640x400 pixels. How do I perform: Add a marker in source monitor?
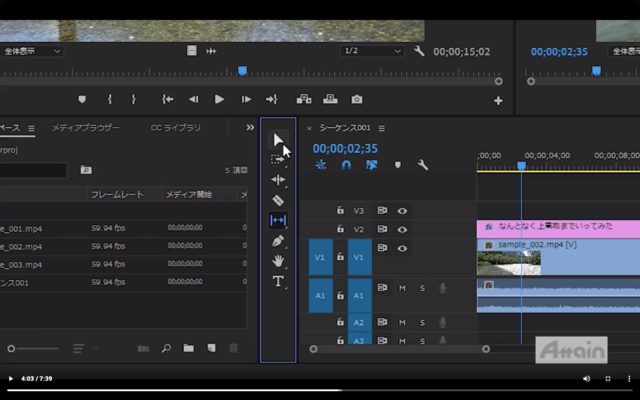point(82,99)
